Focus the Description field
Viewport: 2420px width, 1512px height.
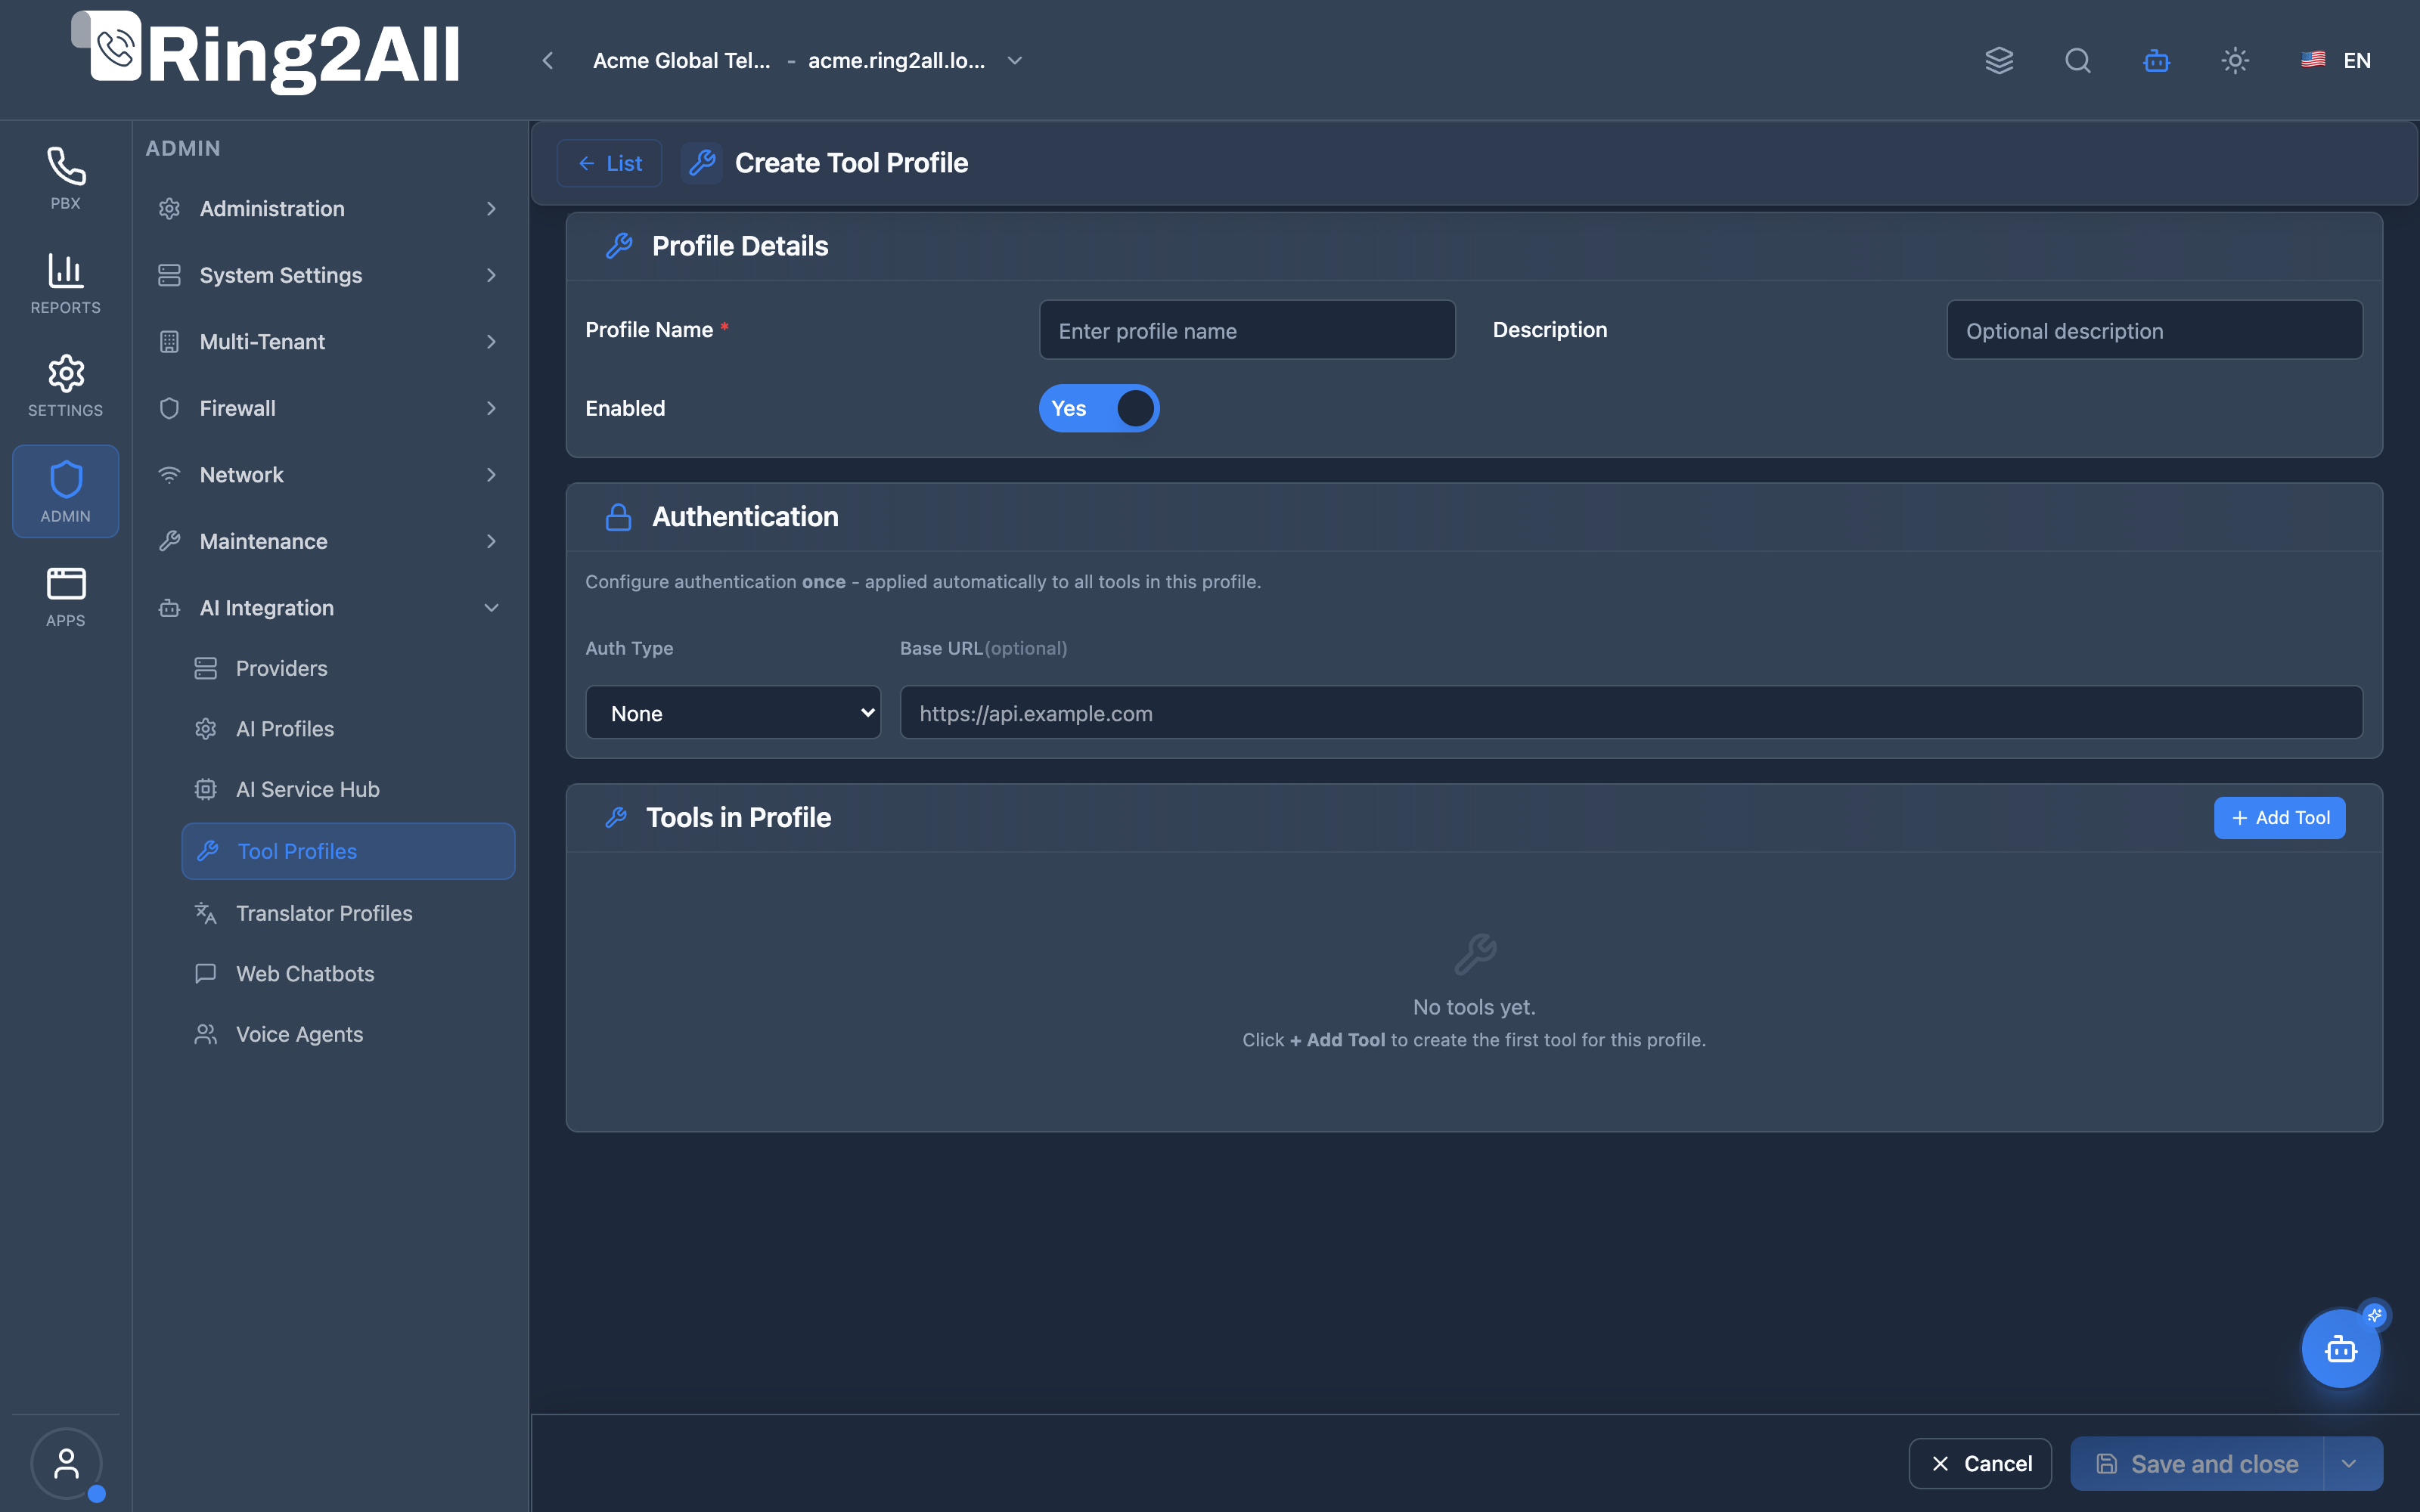[x=2154, y=330]
